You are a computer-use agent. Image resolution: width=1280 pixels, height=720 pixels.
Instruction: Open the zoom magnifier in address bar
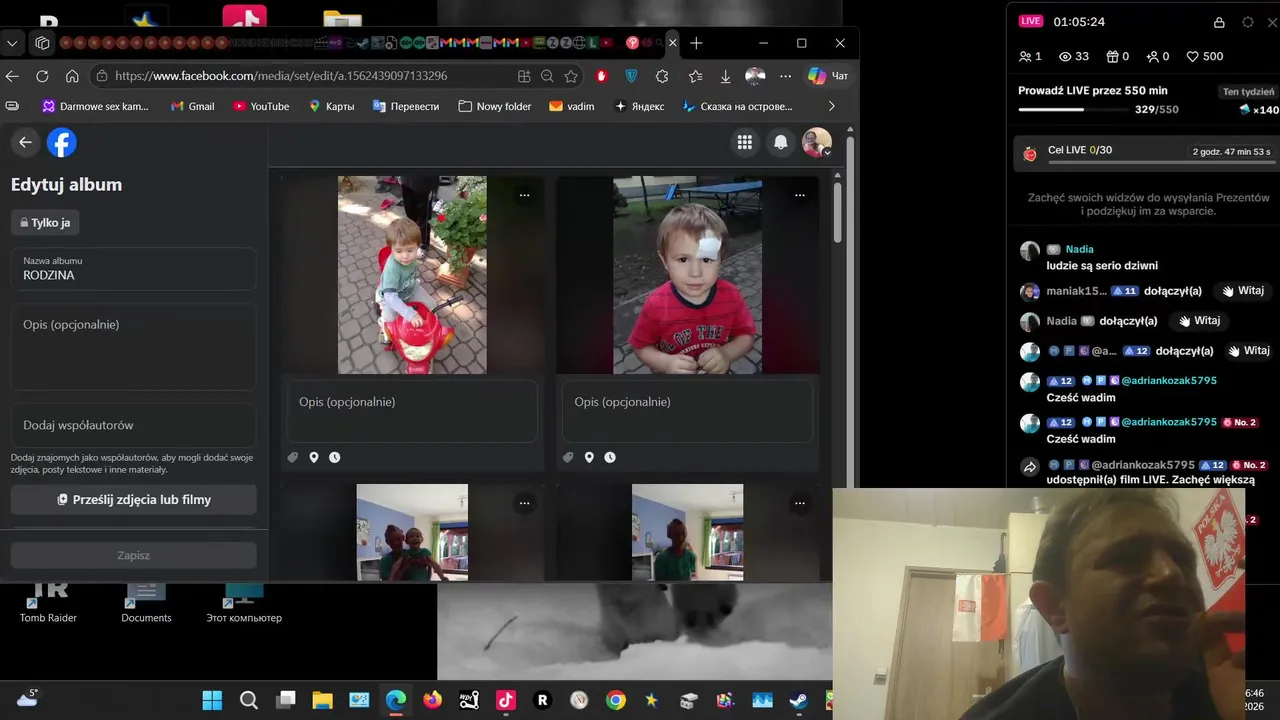(x=547, y=76)
